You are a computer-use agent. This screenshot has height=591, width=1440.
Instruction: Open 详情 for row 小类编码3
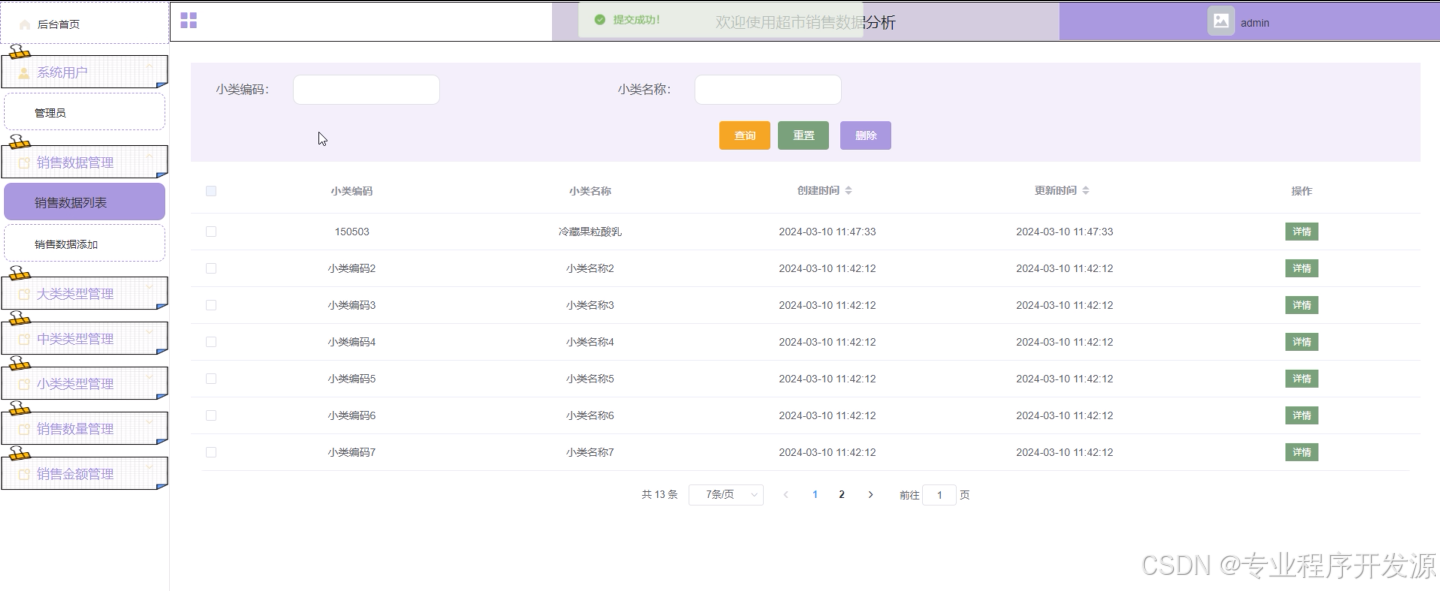click(x=1301, y=305)
